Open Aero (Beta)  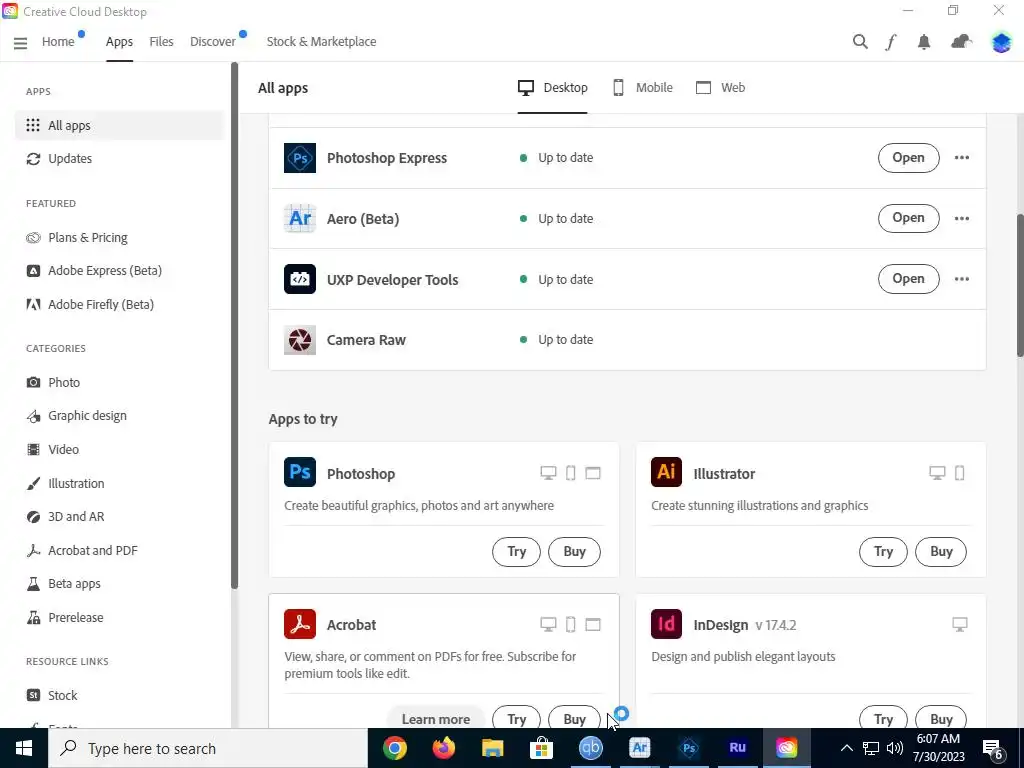coord(908,218)
